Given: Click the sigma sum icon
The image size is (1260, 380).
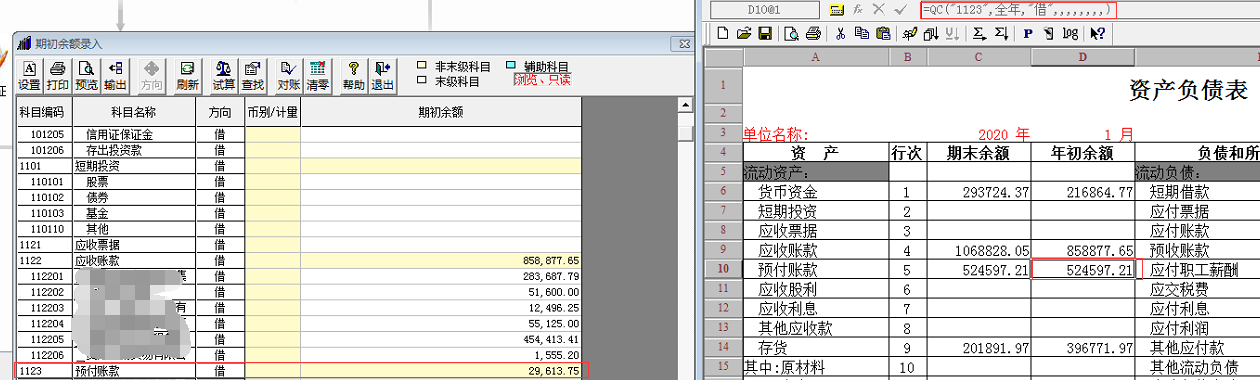Looking at the screenshot, I should [x=980, y=33].
